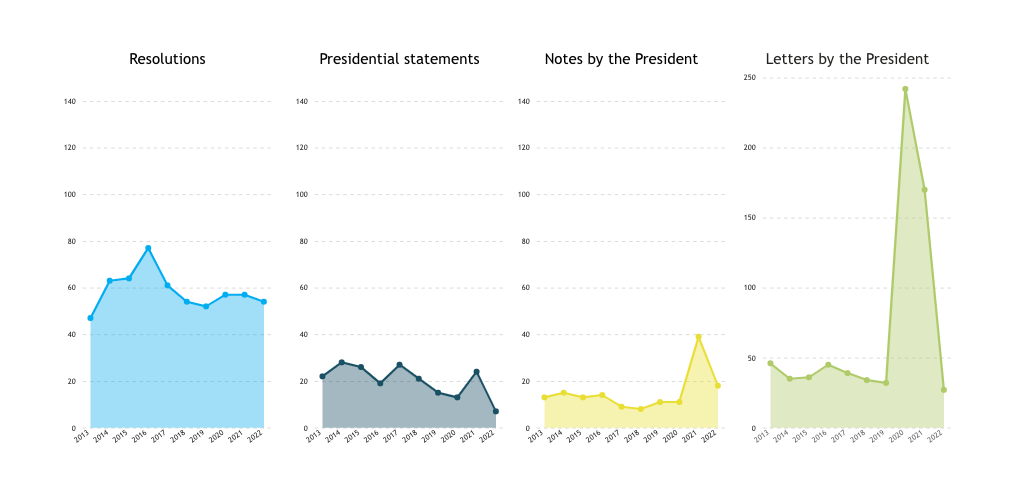Select the 2013 data point in Resolutions chart
Image resolution: width=1015 pixels, height=490 pixels.
[x=91, y=318]
